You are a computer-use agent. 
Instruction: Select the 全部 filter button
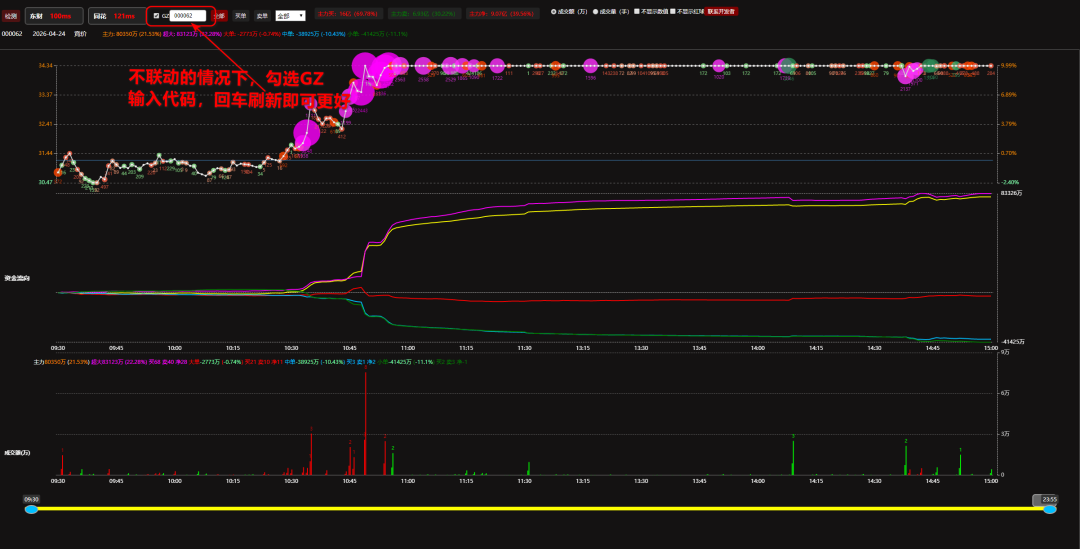(219, 16)
